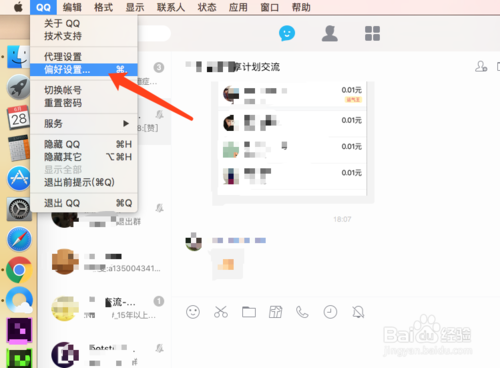Open the 格式 menu
500x368 pixels.
tap(103, 7)
